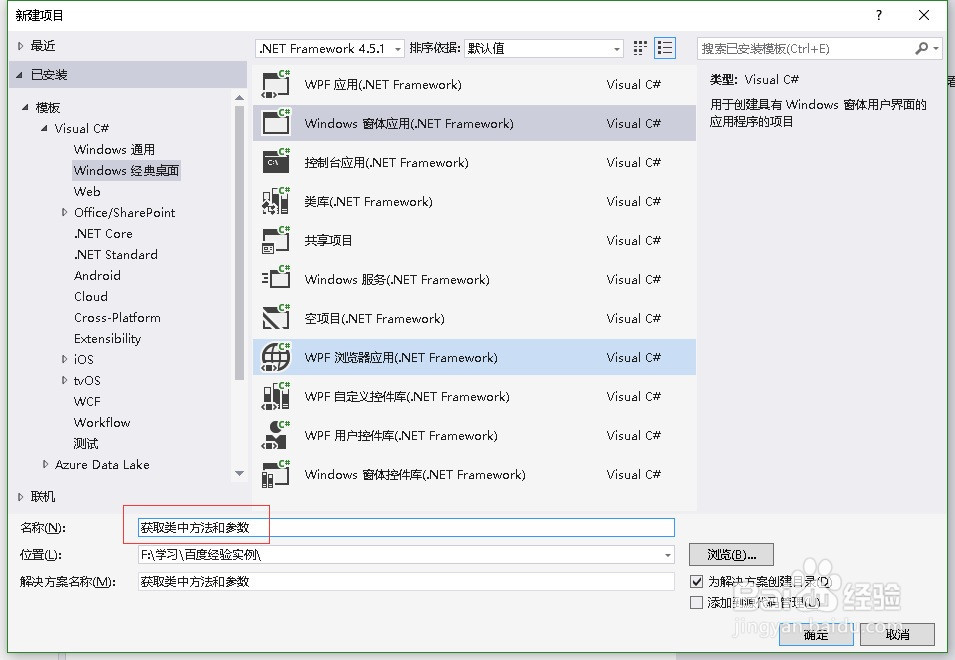The width and height of the screenshot is (955, 660).
Task: Collapse the Visual C# tree node
Action: pyautogui.click(x=44, y=128)
